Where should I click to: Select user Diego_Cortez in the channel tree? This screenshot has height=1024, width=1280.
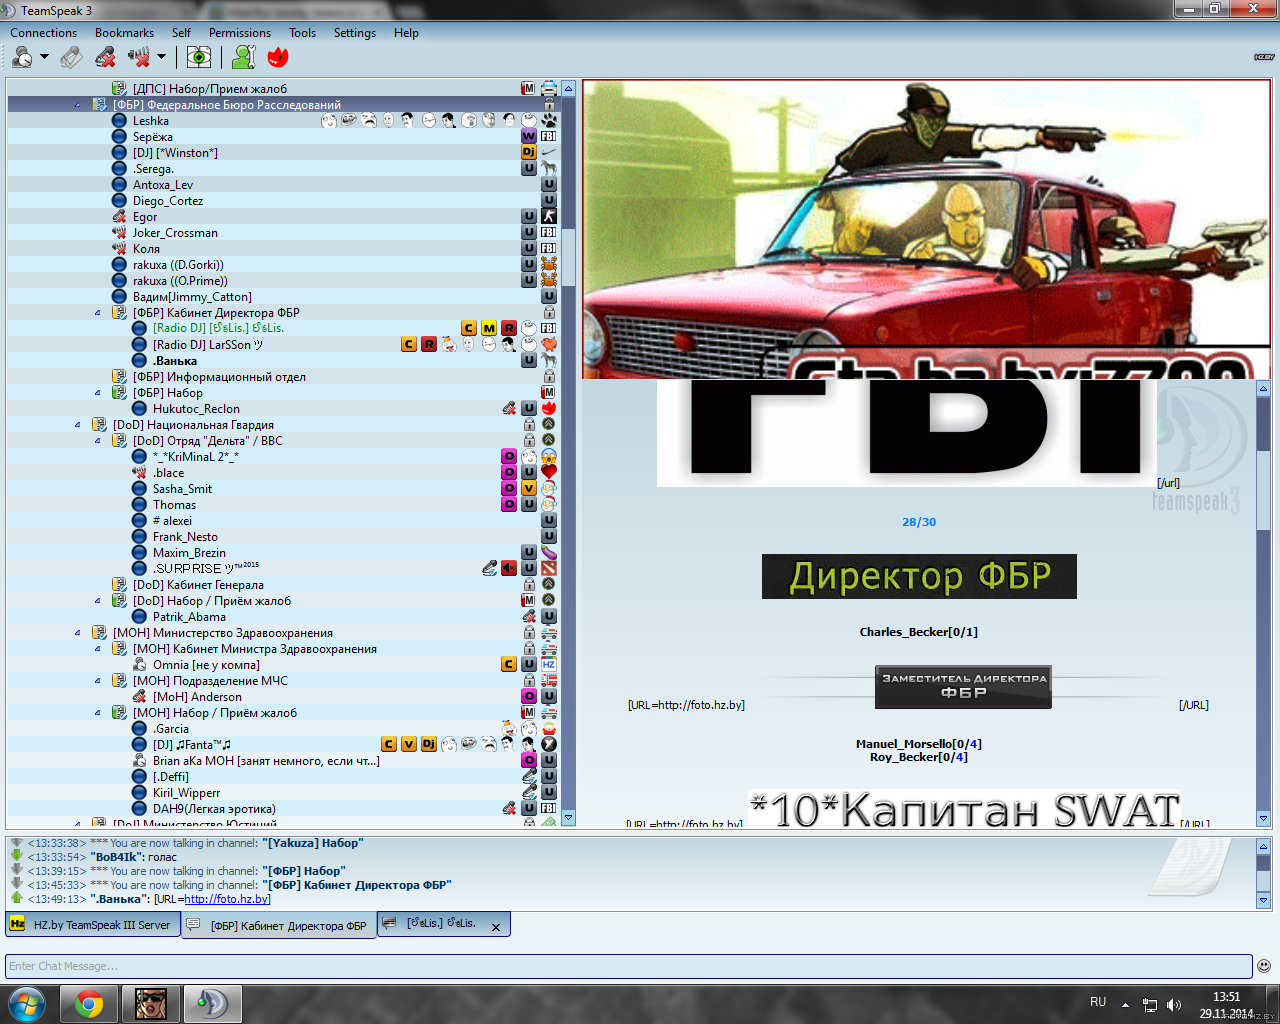(168, 201)
